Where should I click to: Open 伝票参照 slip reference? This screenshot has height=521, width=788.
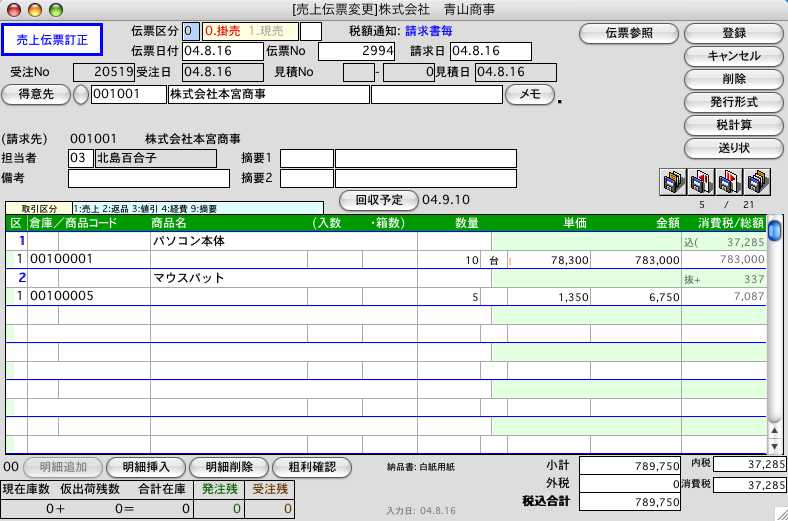(630, 33)
